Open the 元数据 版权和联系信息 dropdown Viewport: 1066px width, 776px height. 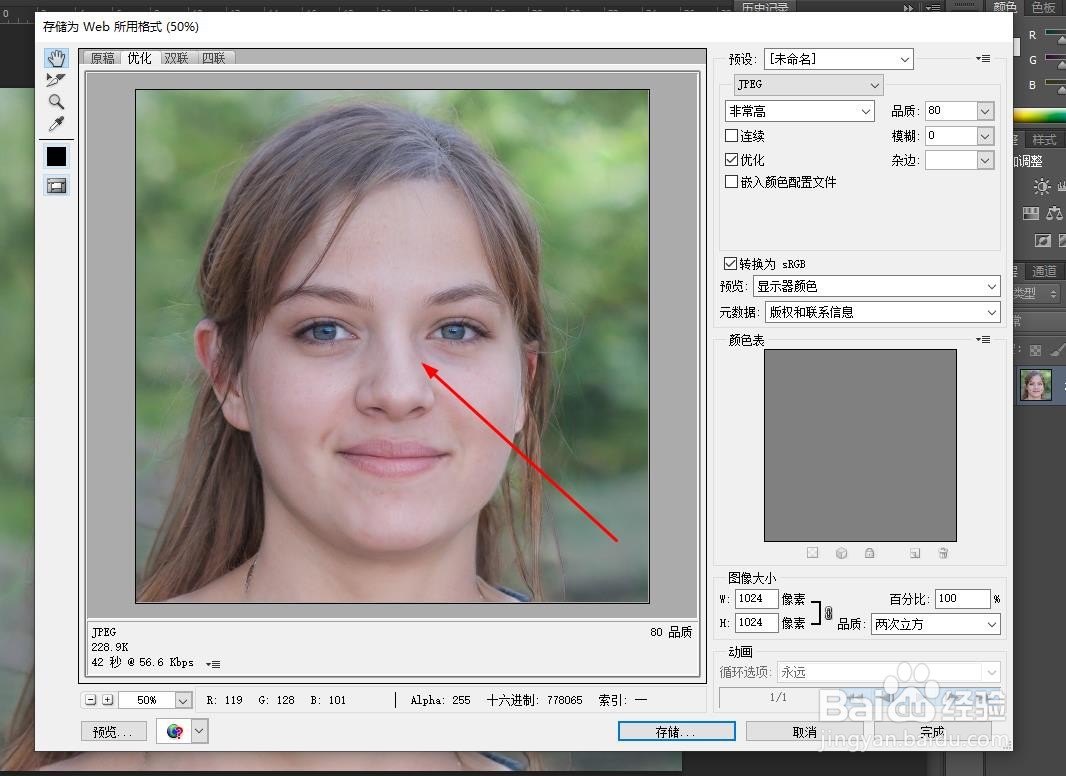pos(882,312)
